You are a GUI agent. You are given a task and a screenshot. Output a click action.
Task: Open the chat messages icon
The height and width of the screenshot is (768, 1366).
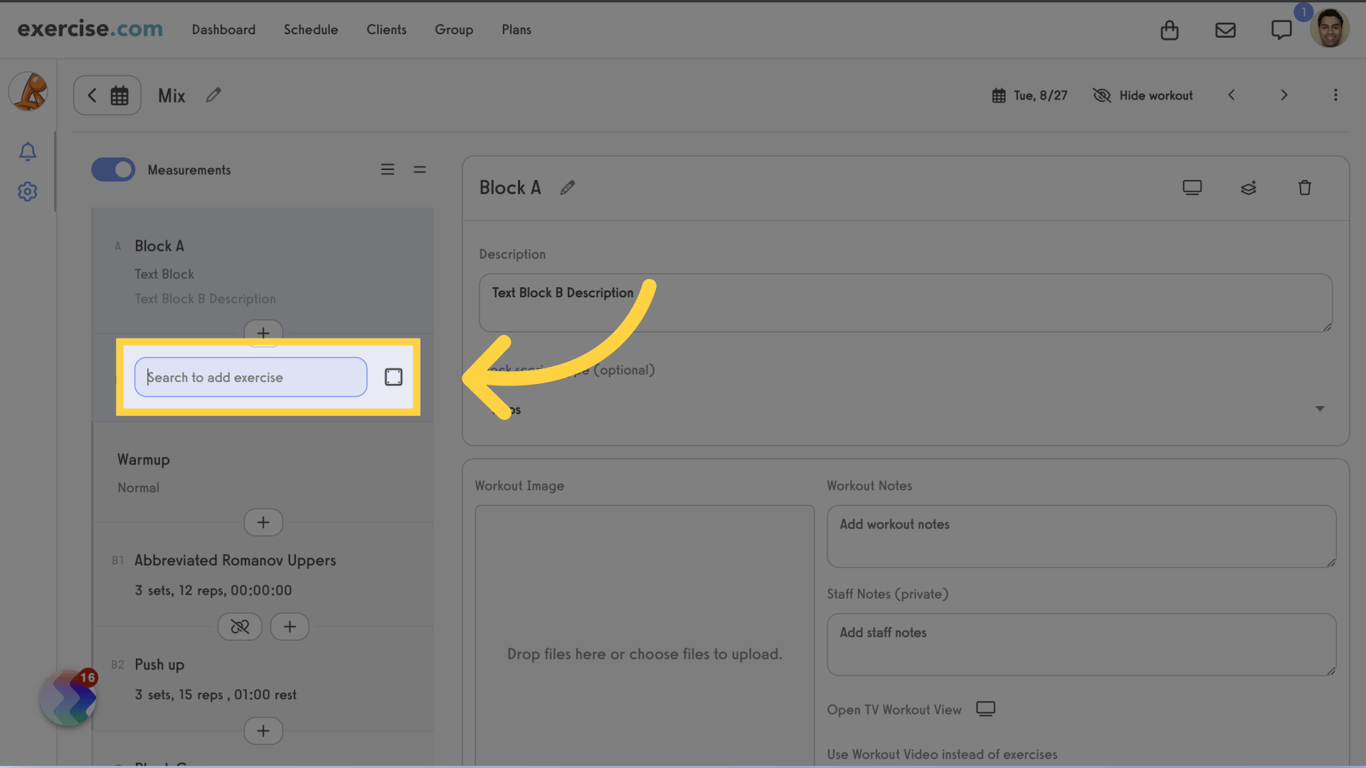(1281, 30)
